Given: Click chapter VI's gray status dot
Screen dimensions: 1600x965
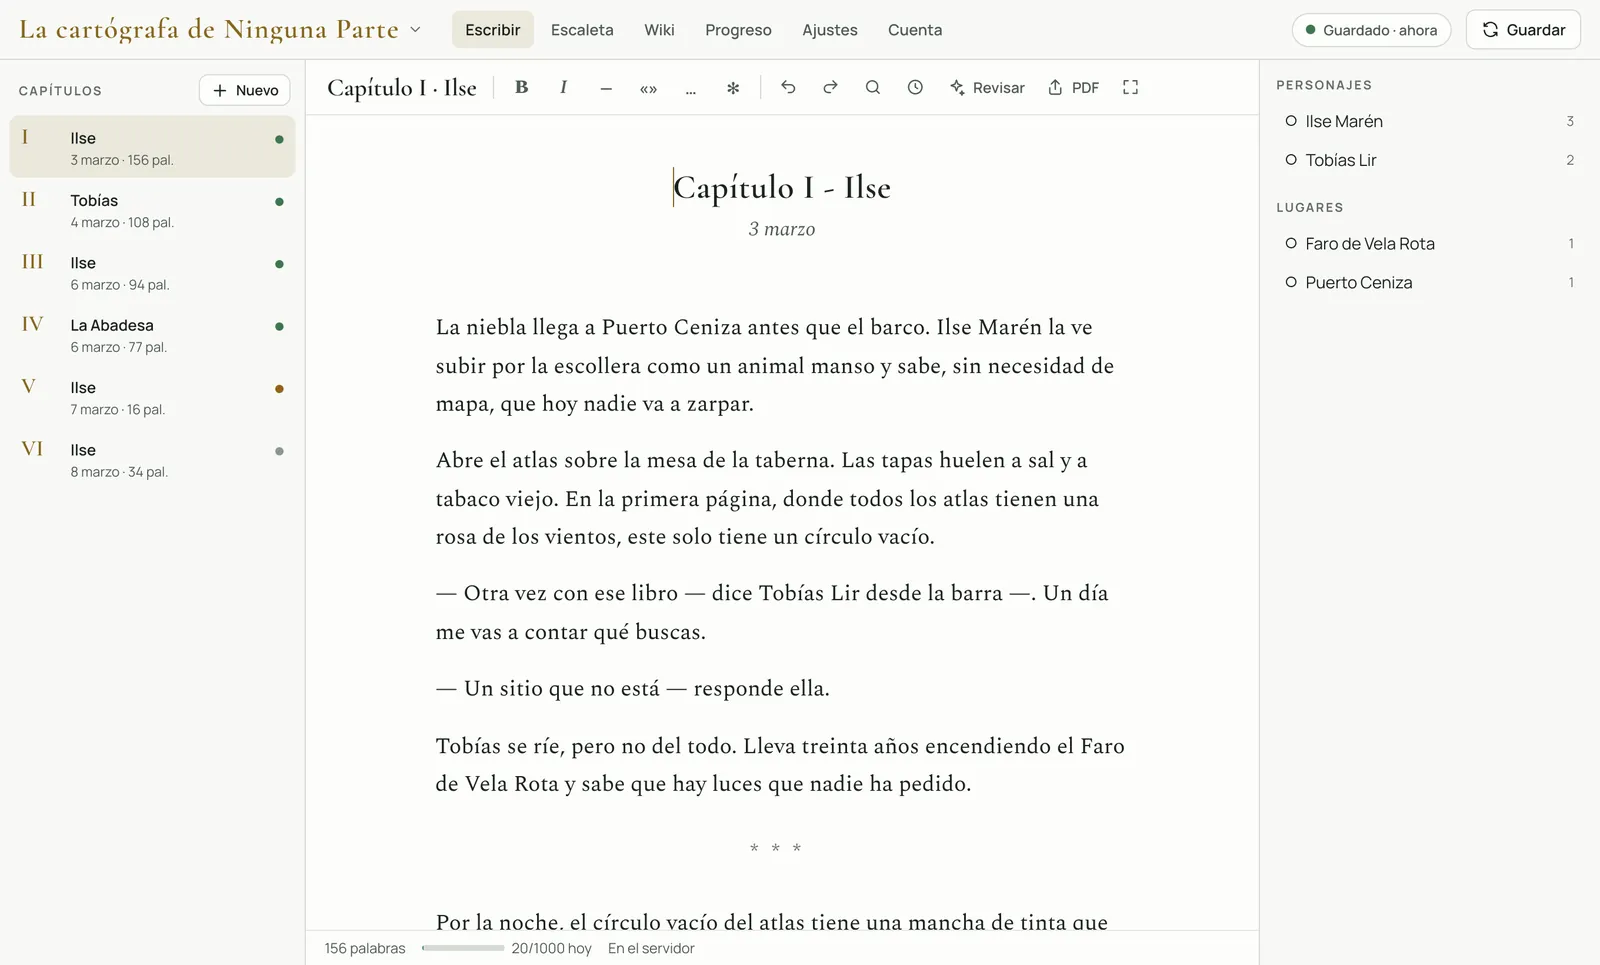Looking at the screenshot, I should (x=279, y=451).
